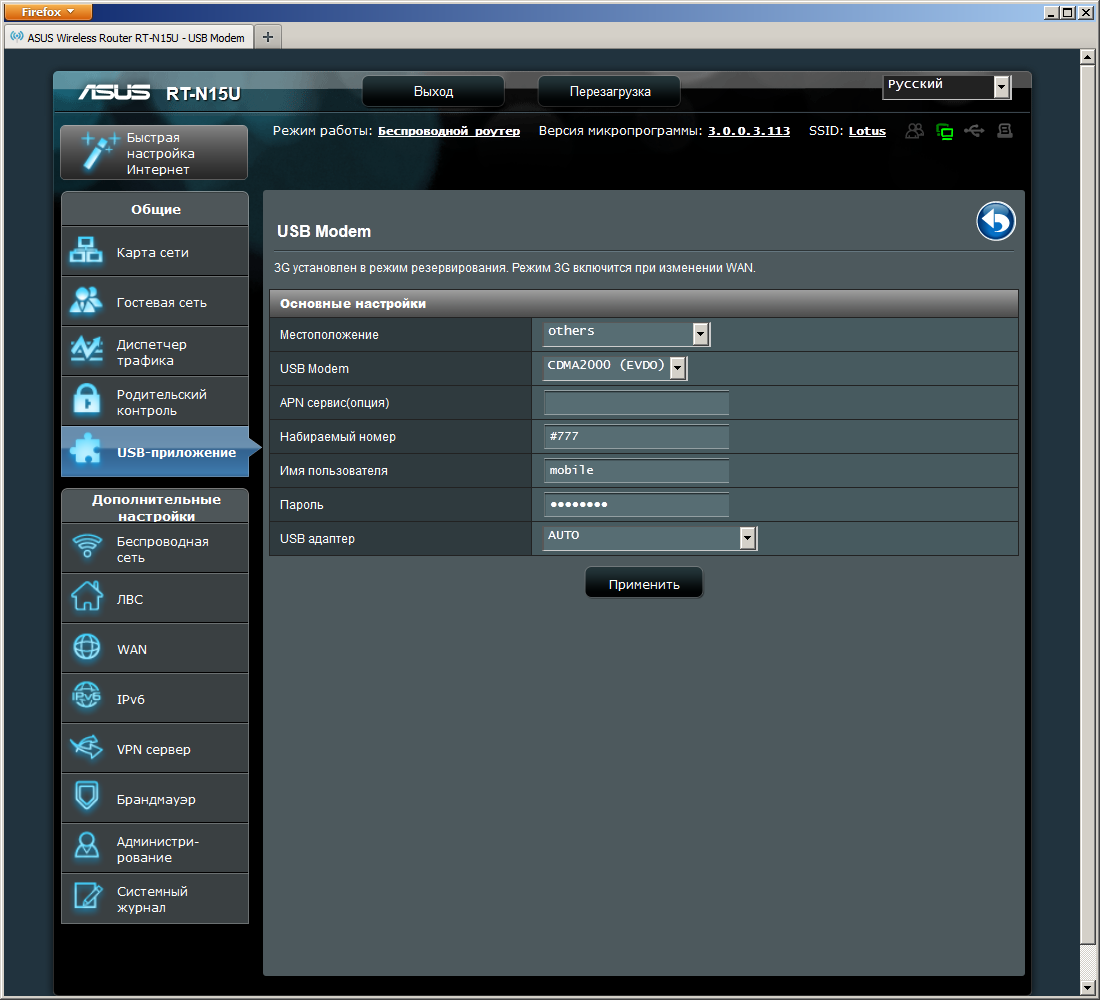The width and height of the screenshot is (1100, 1000).
Task: Click the Wireless wifi signal icon
Action: pos(87,546)
